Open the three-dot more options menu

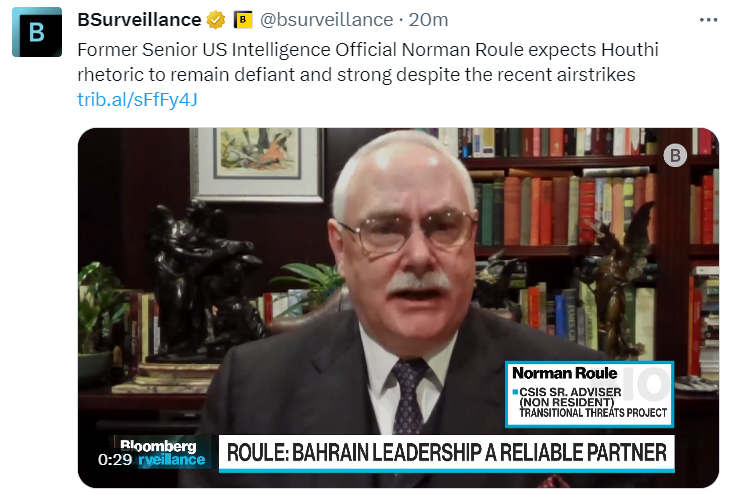click(x=708, y=20)
